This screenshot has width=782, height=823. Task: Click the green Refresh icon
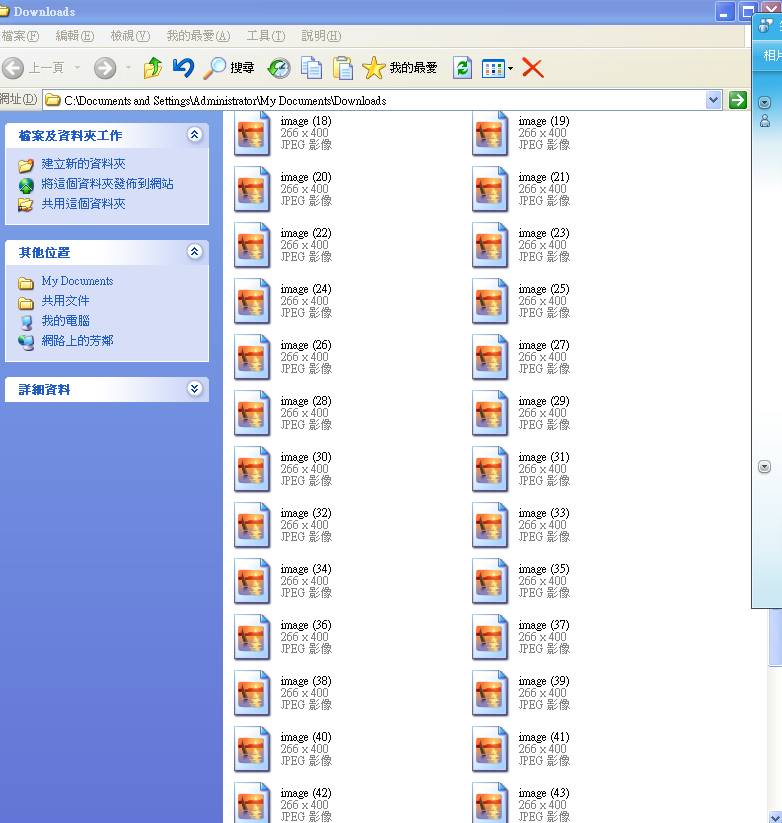coord(462,68)
